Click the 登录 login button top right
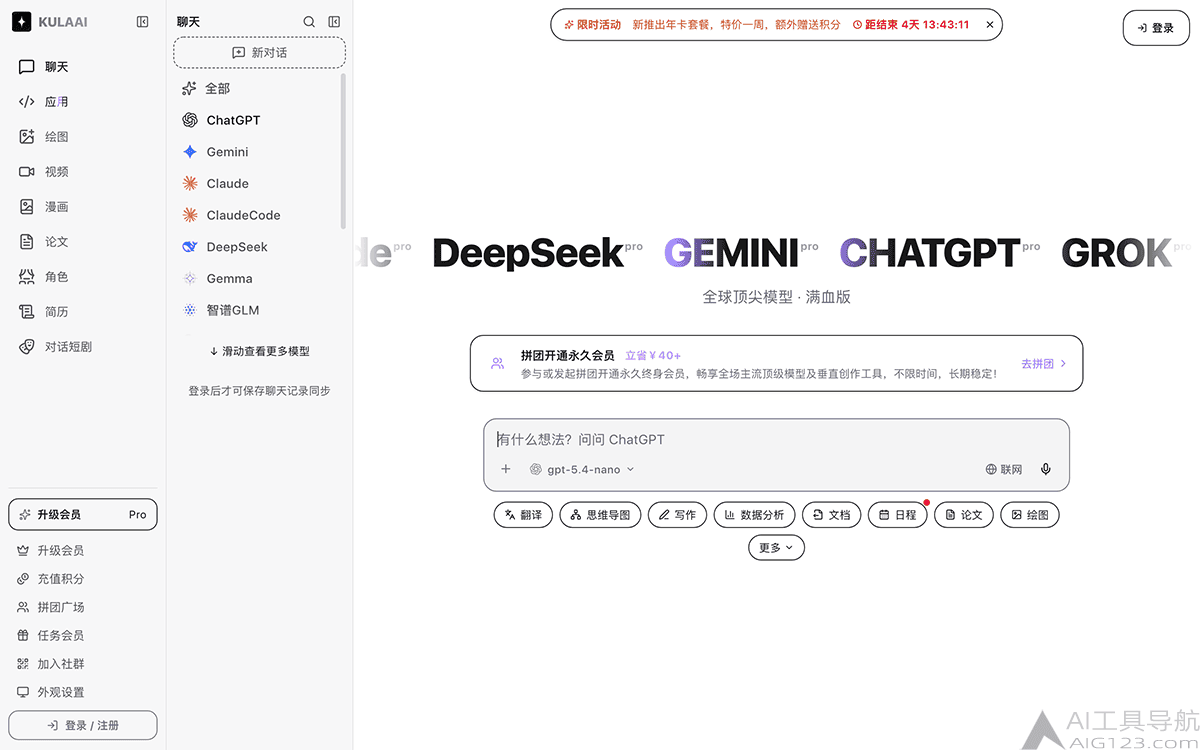Viewport: 1200px width, 750px height. tap(1156, 28)
